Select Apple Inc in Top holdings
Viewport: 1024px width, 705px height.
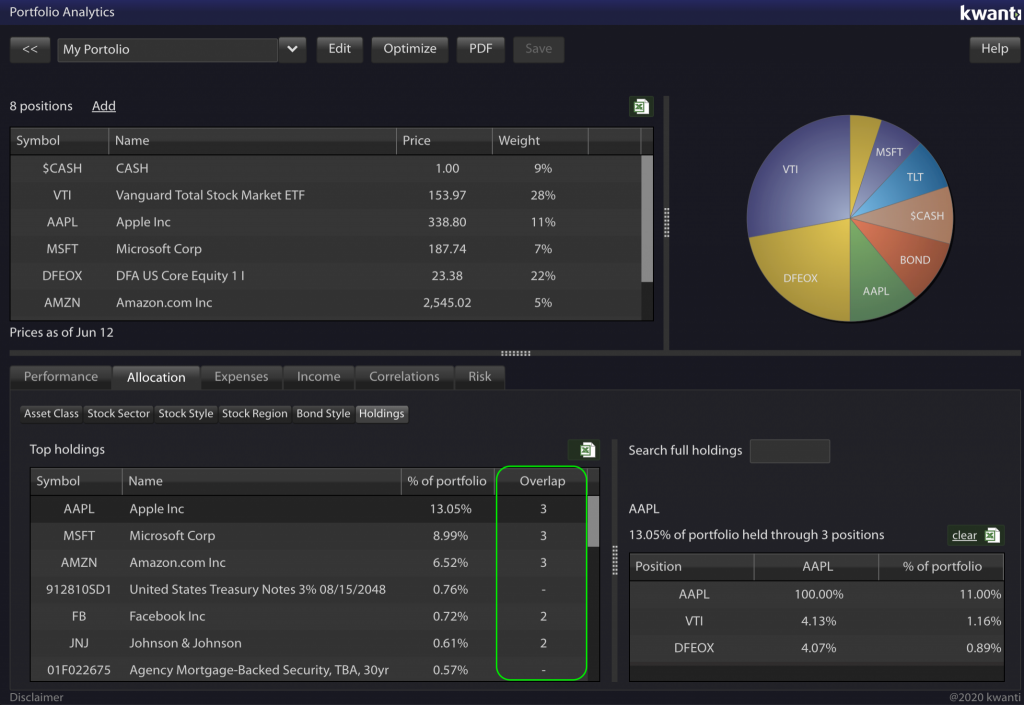click(x=309, y=509)
